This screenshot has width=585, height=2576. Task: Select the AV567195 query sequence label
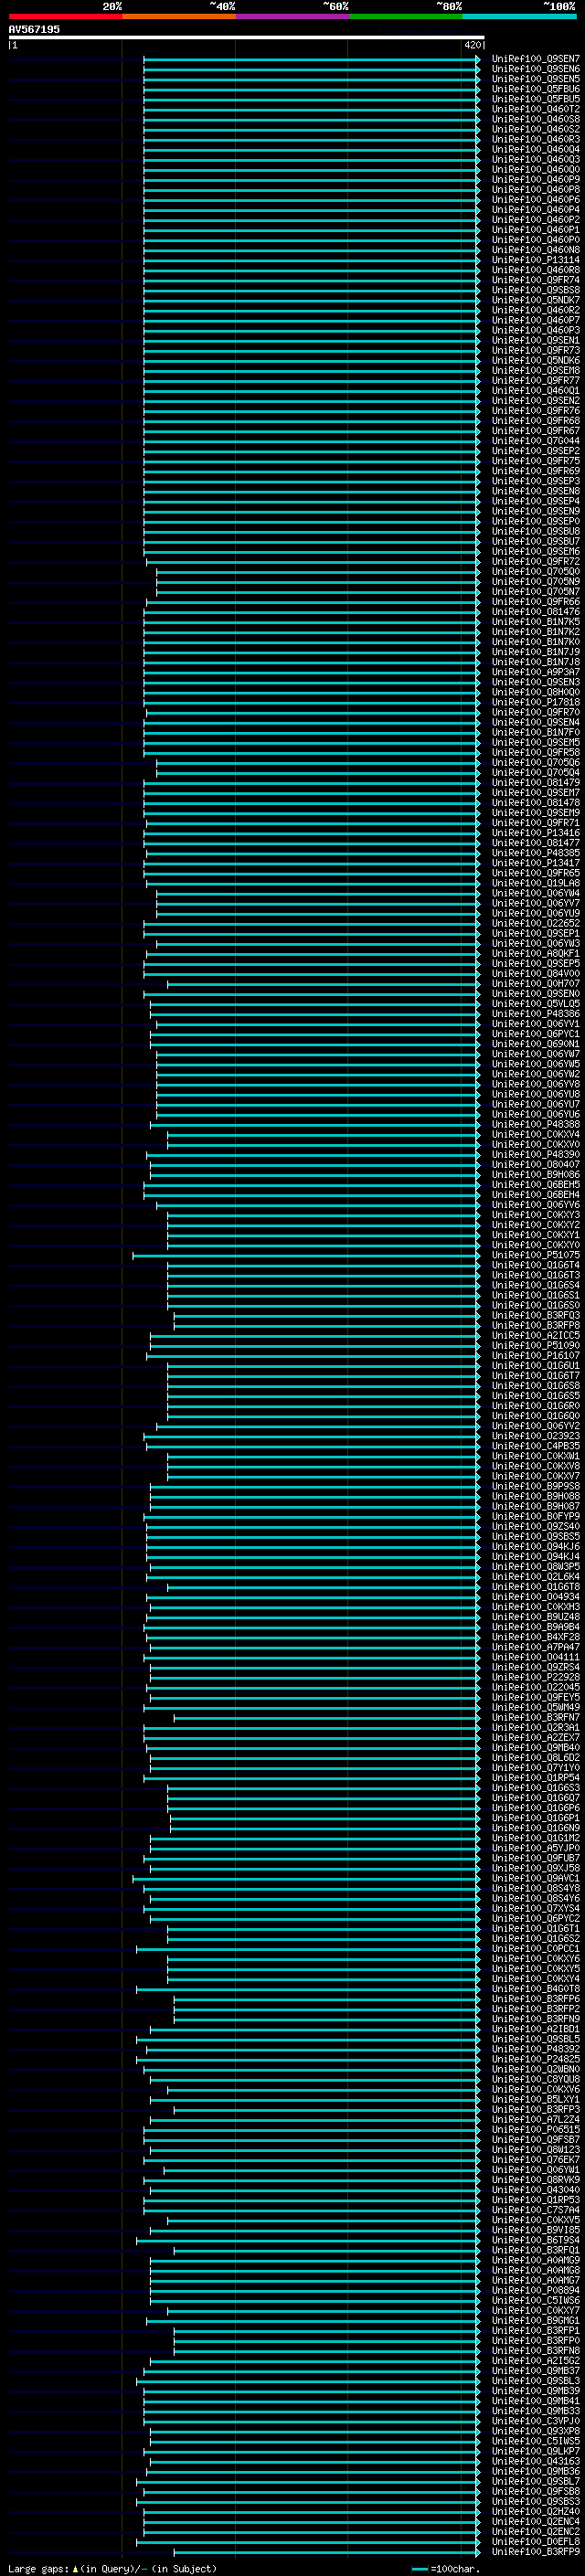pyautogui.click(x=34, y=29)
